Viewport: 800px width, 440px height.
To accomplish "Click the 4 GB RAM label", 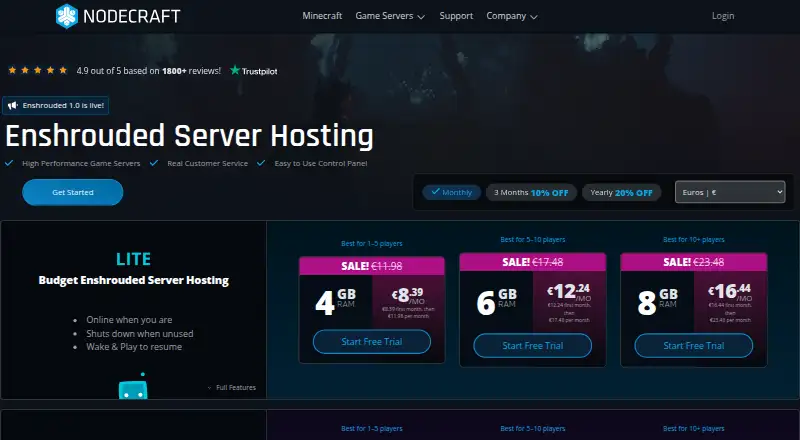I will pos(336,302).
